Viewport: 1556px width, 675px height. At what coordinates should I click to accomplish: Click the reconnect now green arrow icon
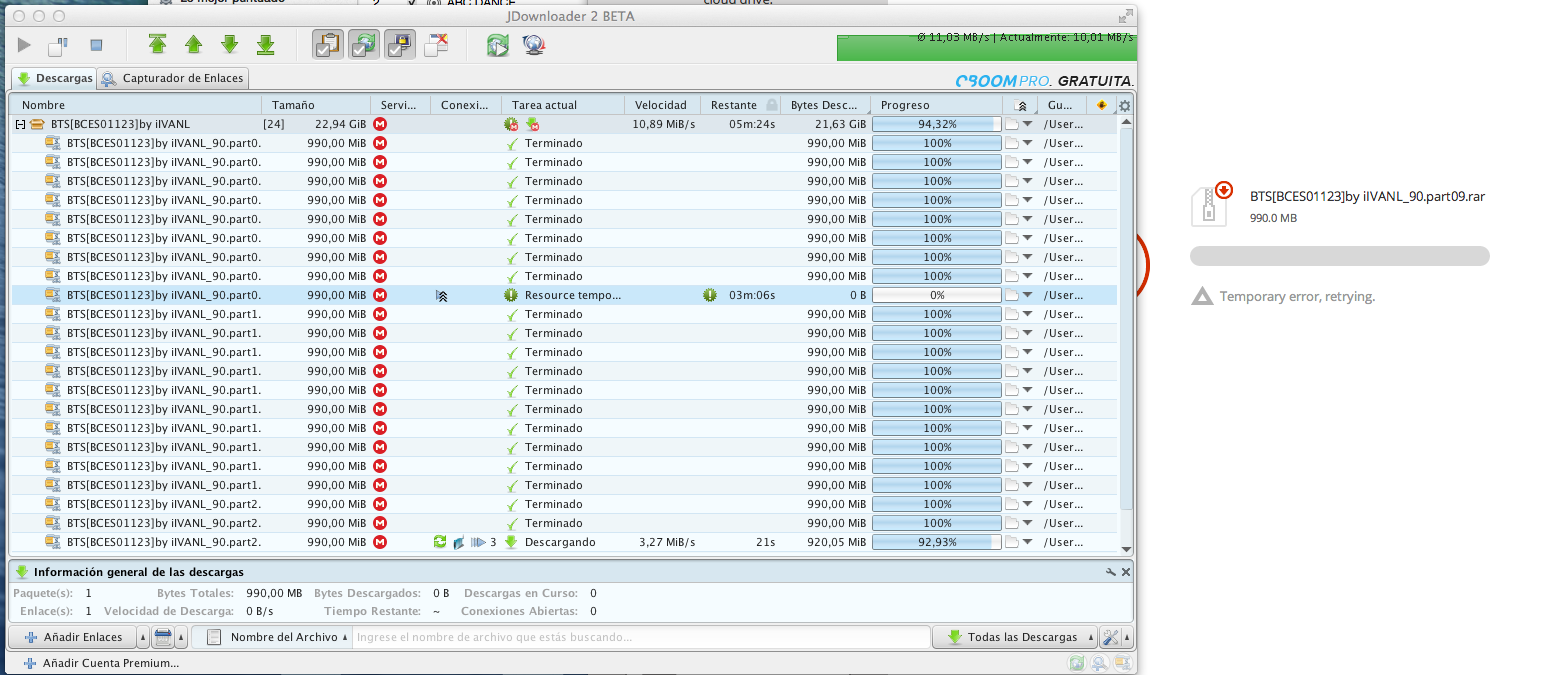click(x=497, y=45)
